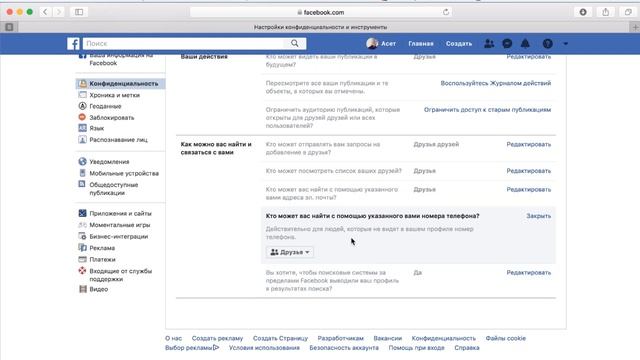Click the Уведомления globe icon

pyautogui.click(x=82, y=162)
